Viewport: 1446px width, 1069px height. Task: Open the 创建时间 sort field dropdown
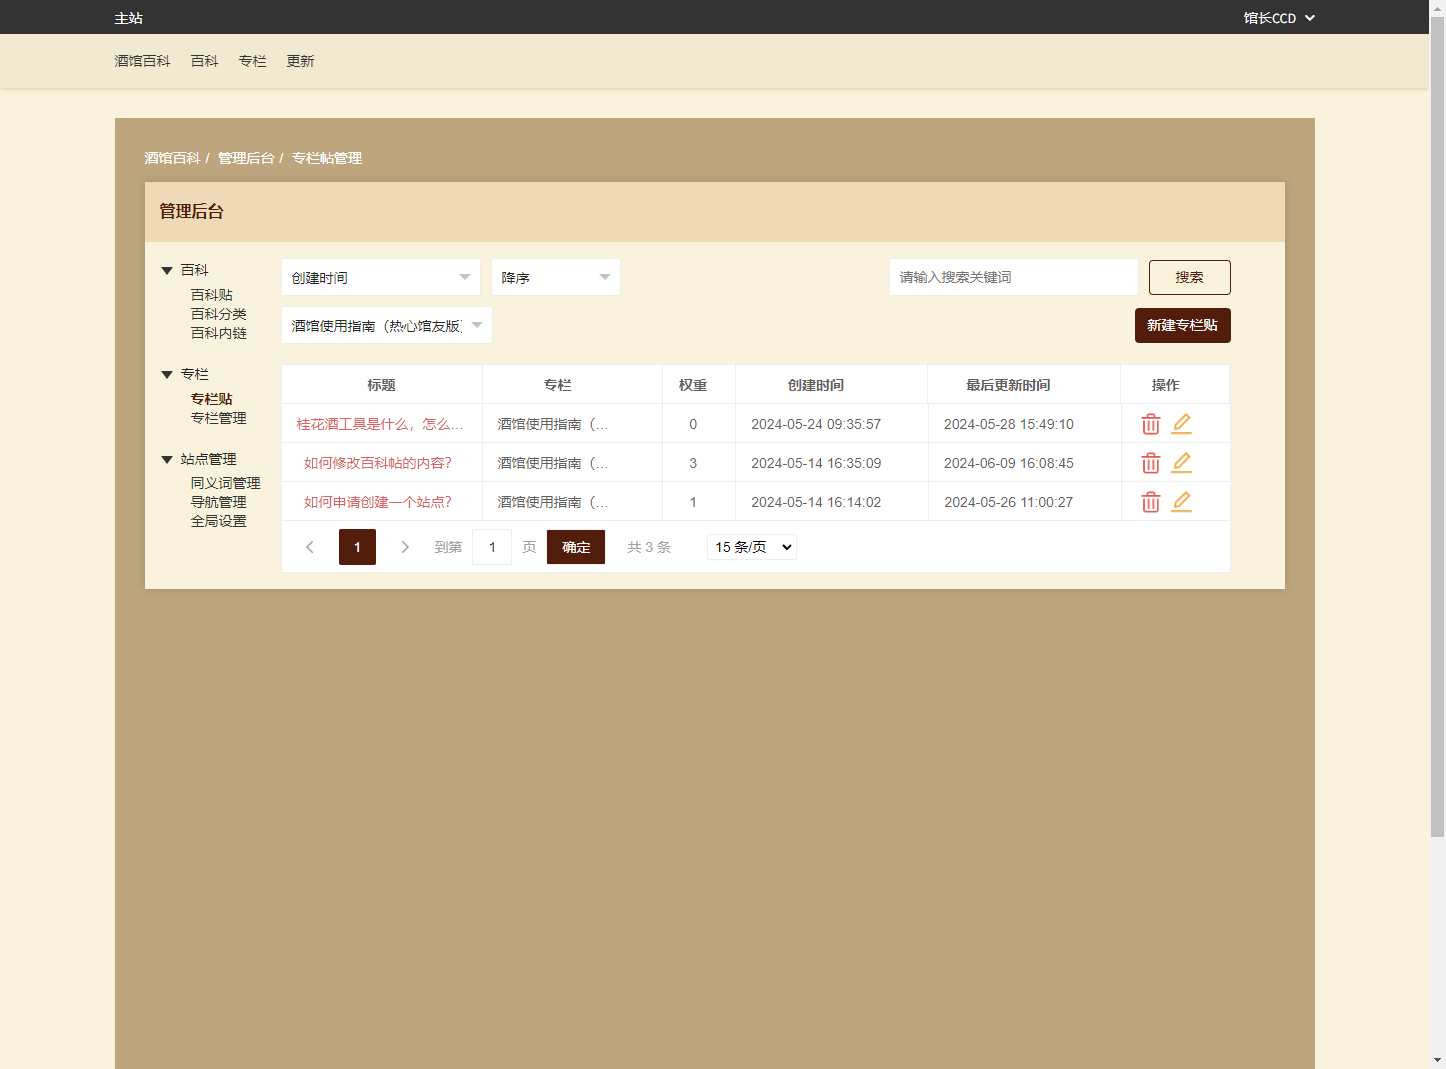point(380,278)
